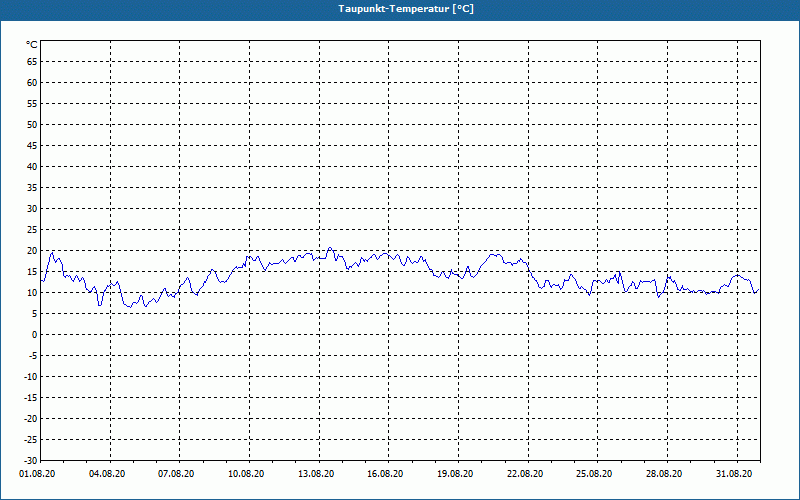Screen dimensions: 800x500
Task: Click y-axis label -25
Action: click(31, 440)
